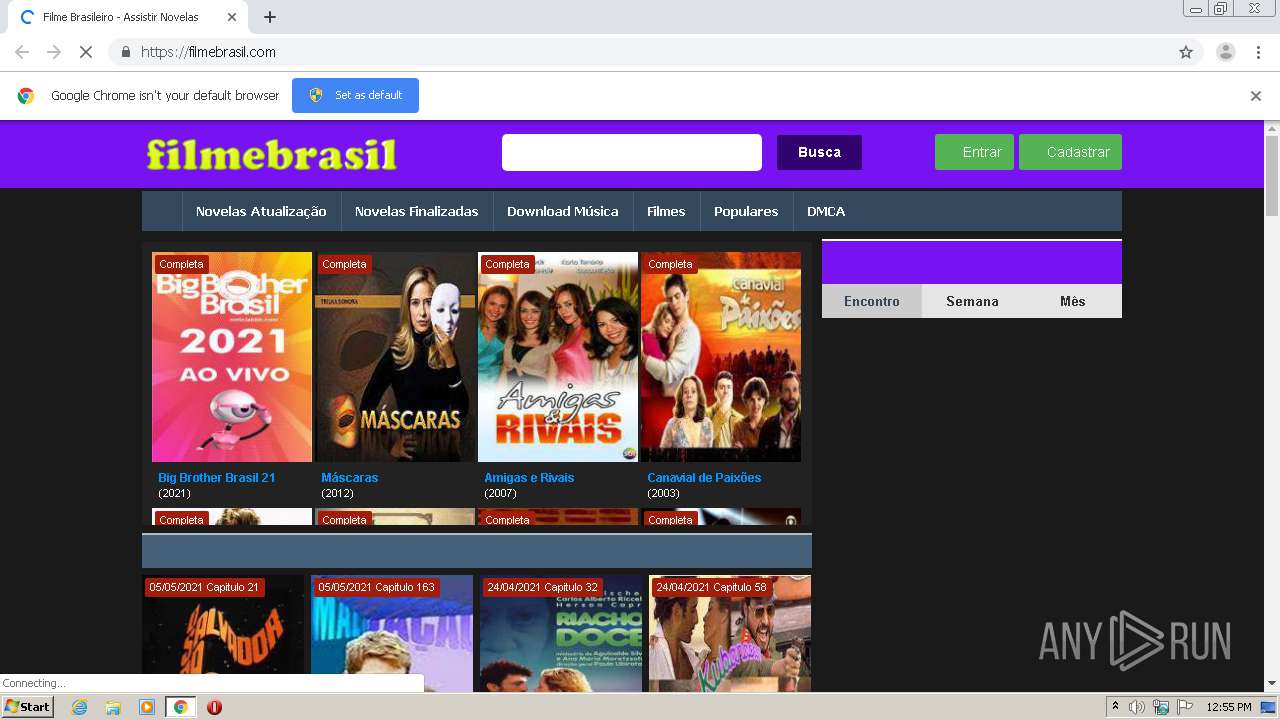Screen dimensions: 1280x720
Task: Open Novelas Atualização menu item
Action: pyautogui.click(x=261, y=211)
